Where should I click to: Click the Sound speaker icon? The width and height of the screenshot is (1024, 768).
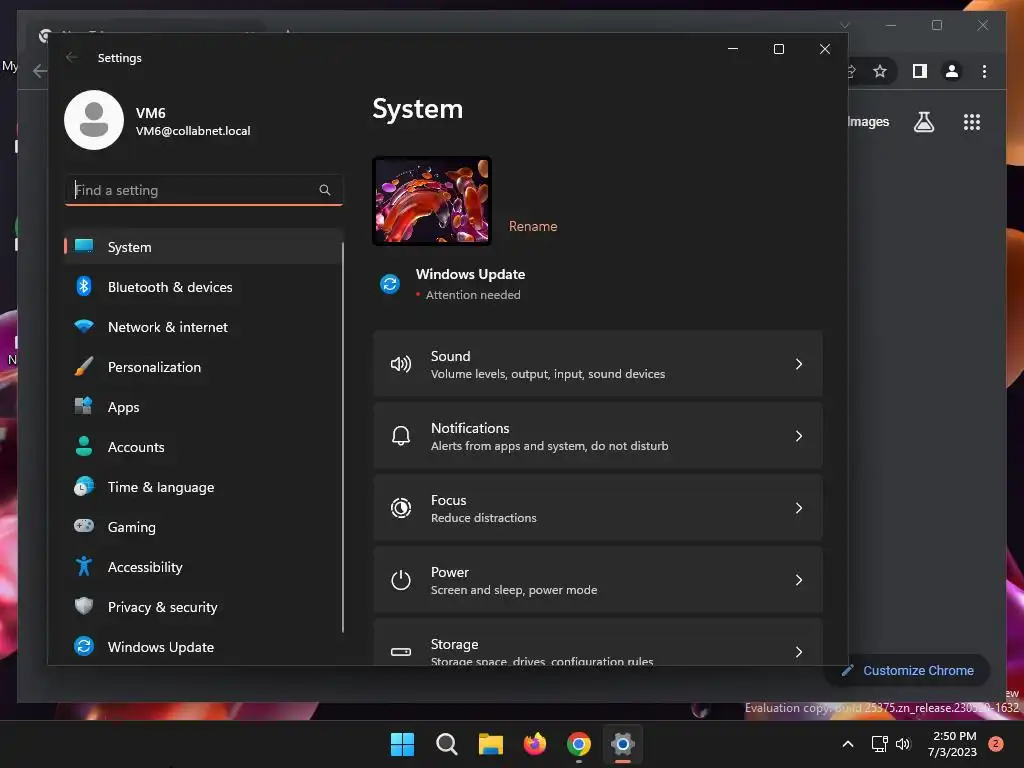(400, 364)
